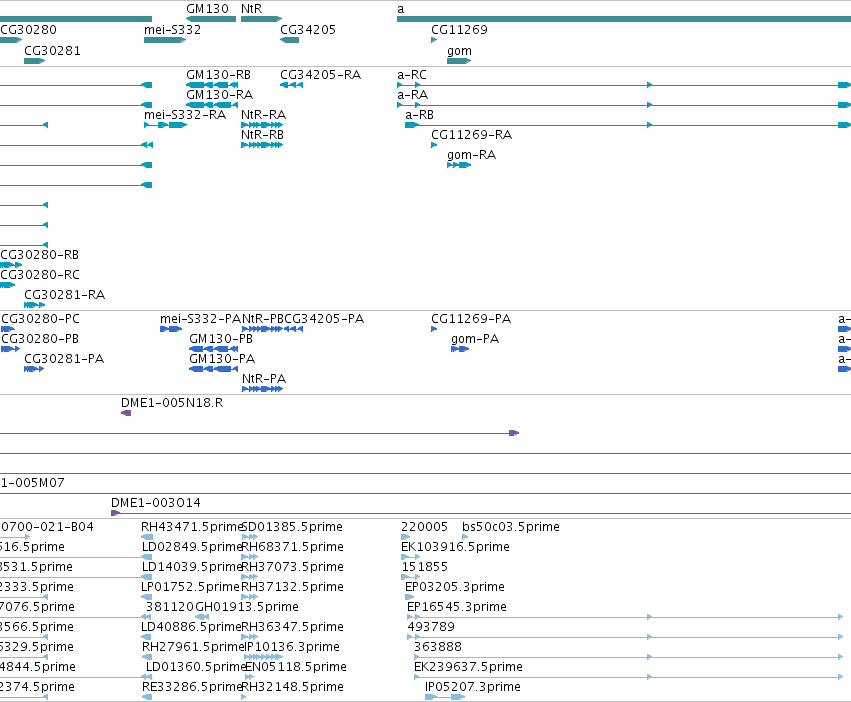
Task: Select the CG30280-RC transcript label
Action: [x=40, y=275]
